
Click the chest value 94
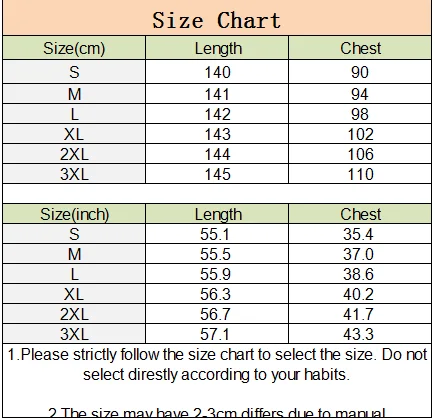tap(360, 94)
